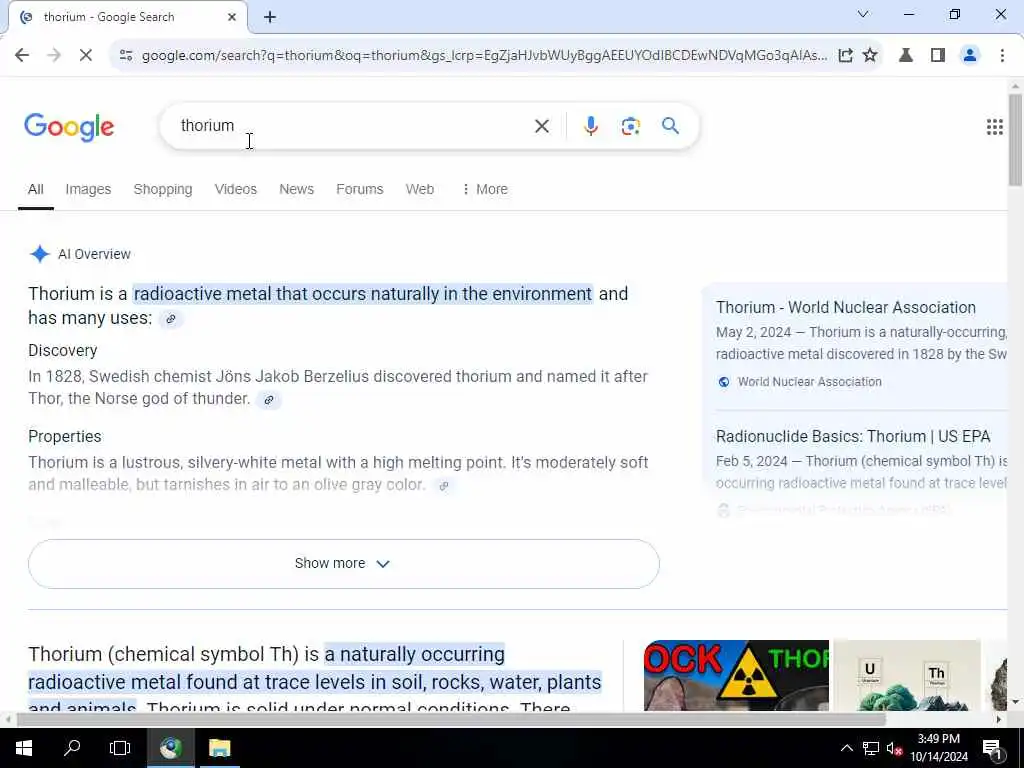Search by image with Google Lens icon
The image size is (1024, 768).
630,126
